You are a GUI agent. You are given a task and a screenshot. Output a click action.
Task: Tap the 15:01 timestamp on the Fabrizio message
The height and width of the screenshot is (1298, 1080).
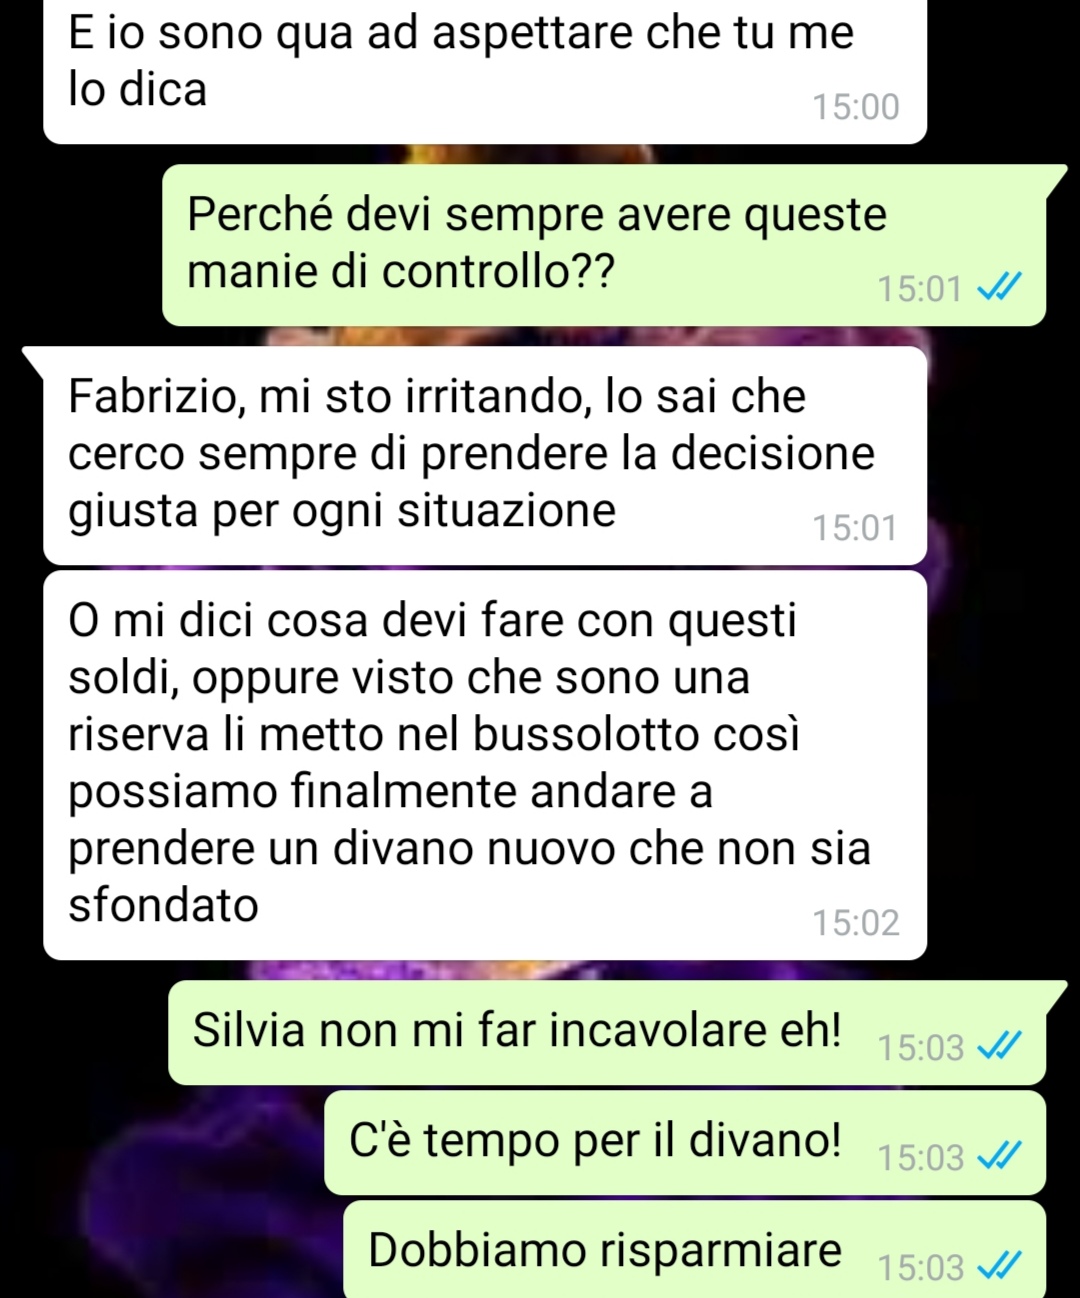856,528
